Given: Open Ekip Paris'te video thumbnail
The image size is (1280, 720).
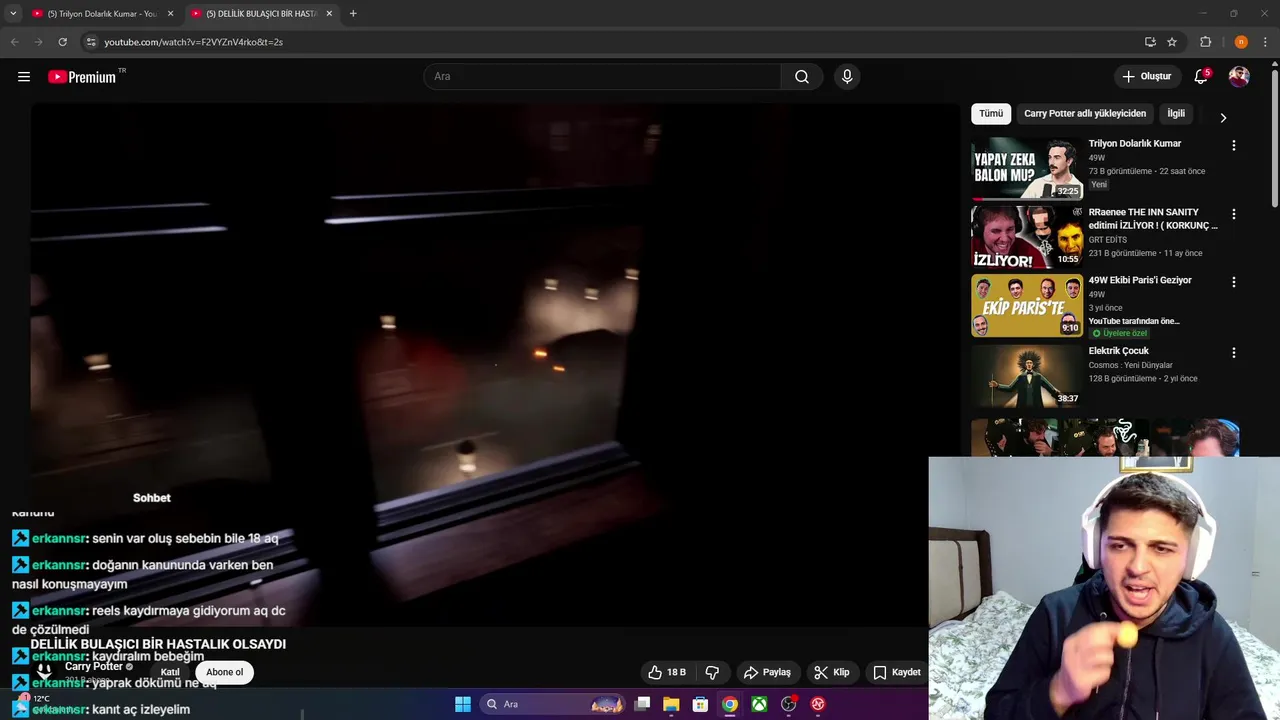Looking at the screenshot, I should pos(1027,305).
